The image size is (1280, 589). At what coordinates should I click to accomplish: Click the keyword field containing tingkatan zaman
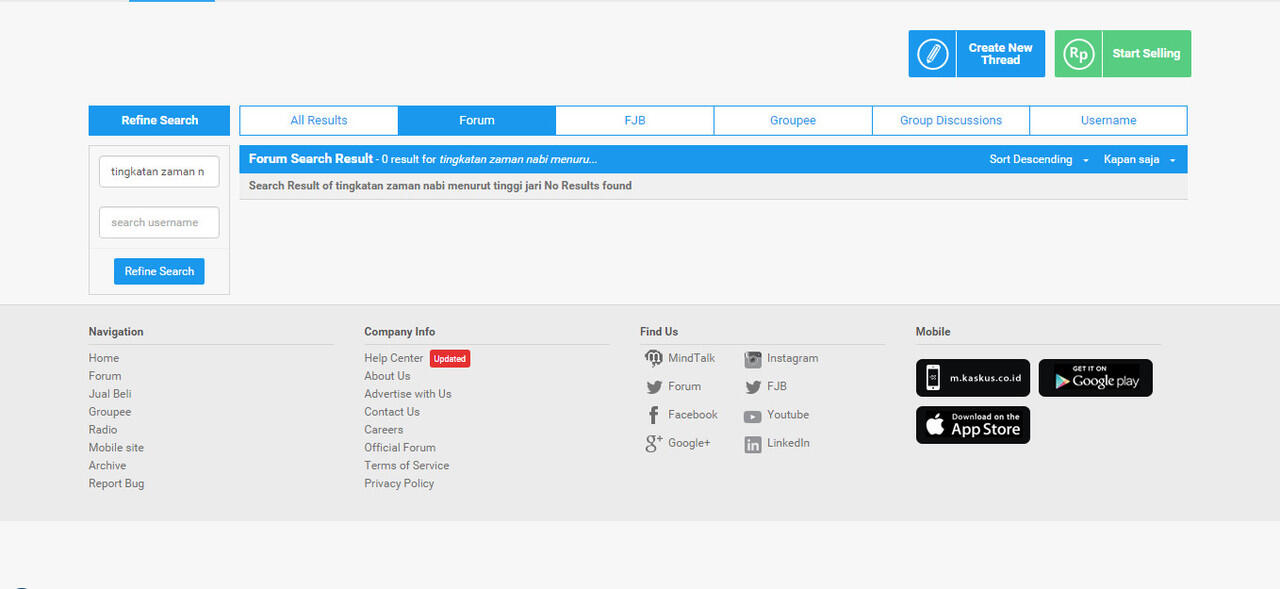[x=159, y=171]
